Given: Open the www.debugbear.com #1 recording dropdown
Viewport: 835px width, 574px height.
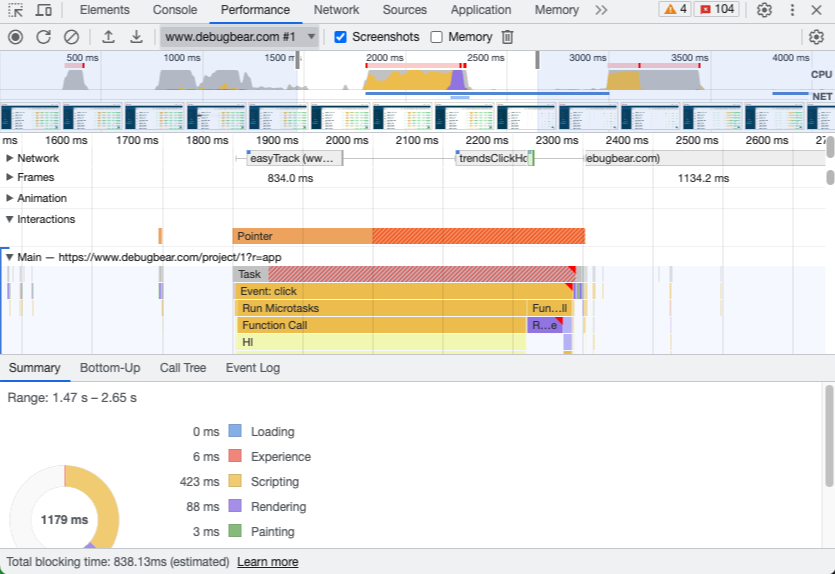Looking at the screenshot, I should 240,37.
